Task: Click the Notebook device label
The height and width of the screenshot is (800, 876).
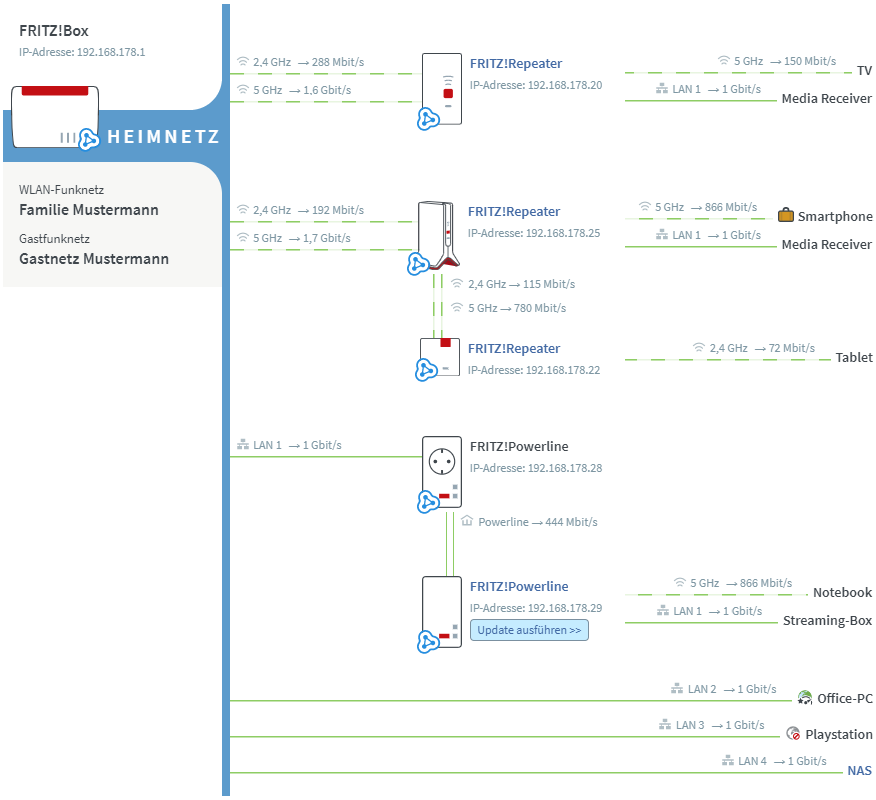Action: click(x=842, y=593)
